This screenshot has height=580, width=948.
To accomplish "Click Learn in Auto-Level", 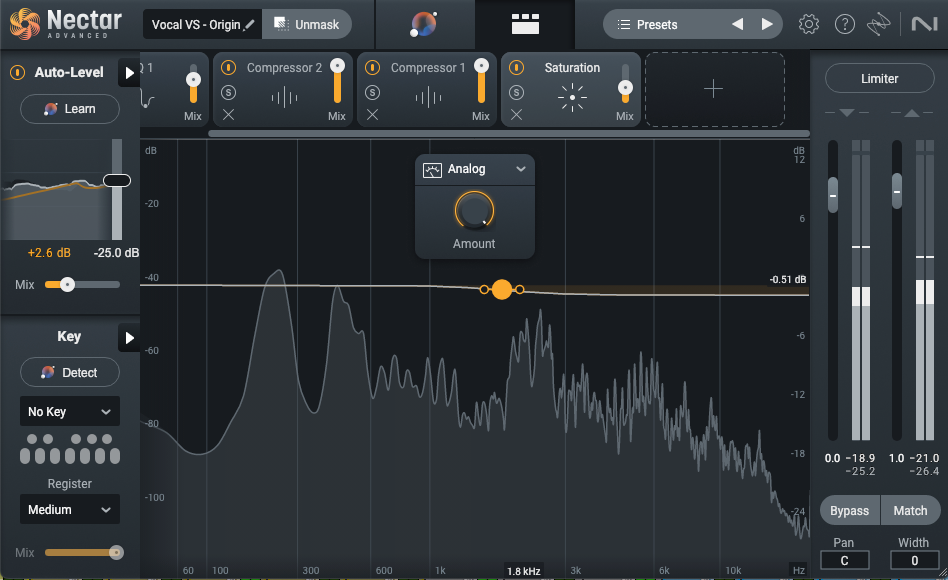I will tap(70, 109).
